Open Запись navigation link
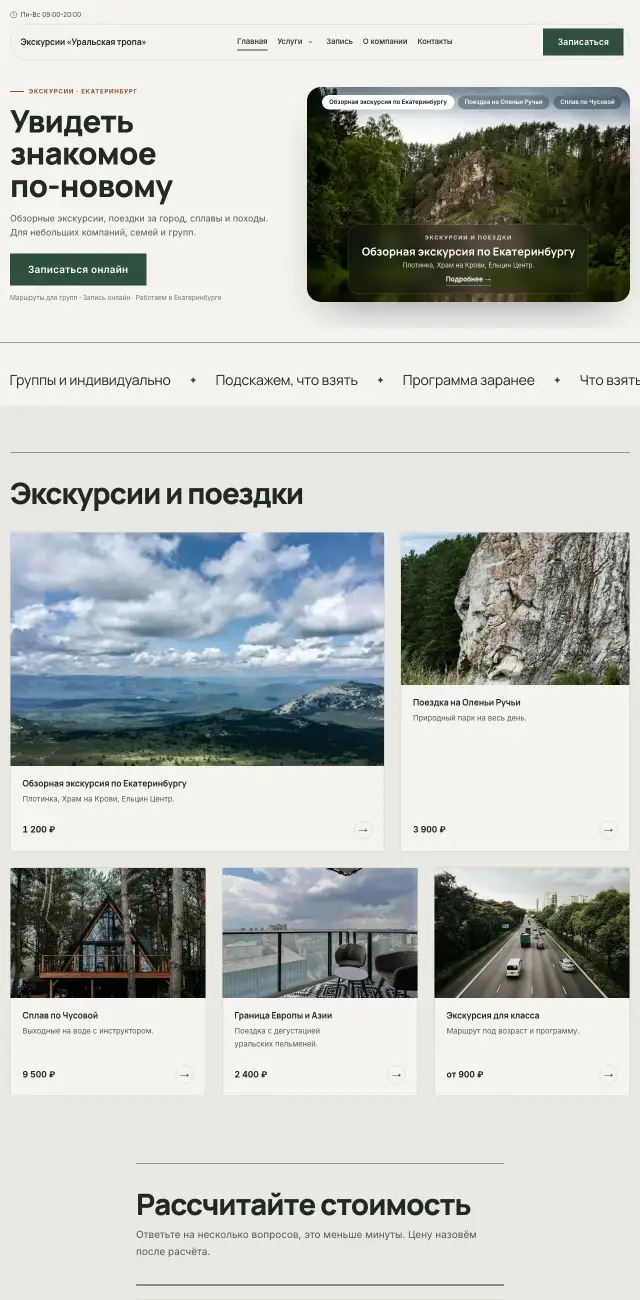This screenshot has width=640, height=1300. 339,42
